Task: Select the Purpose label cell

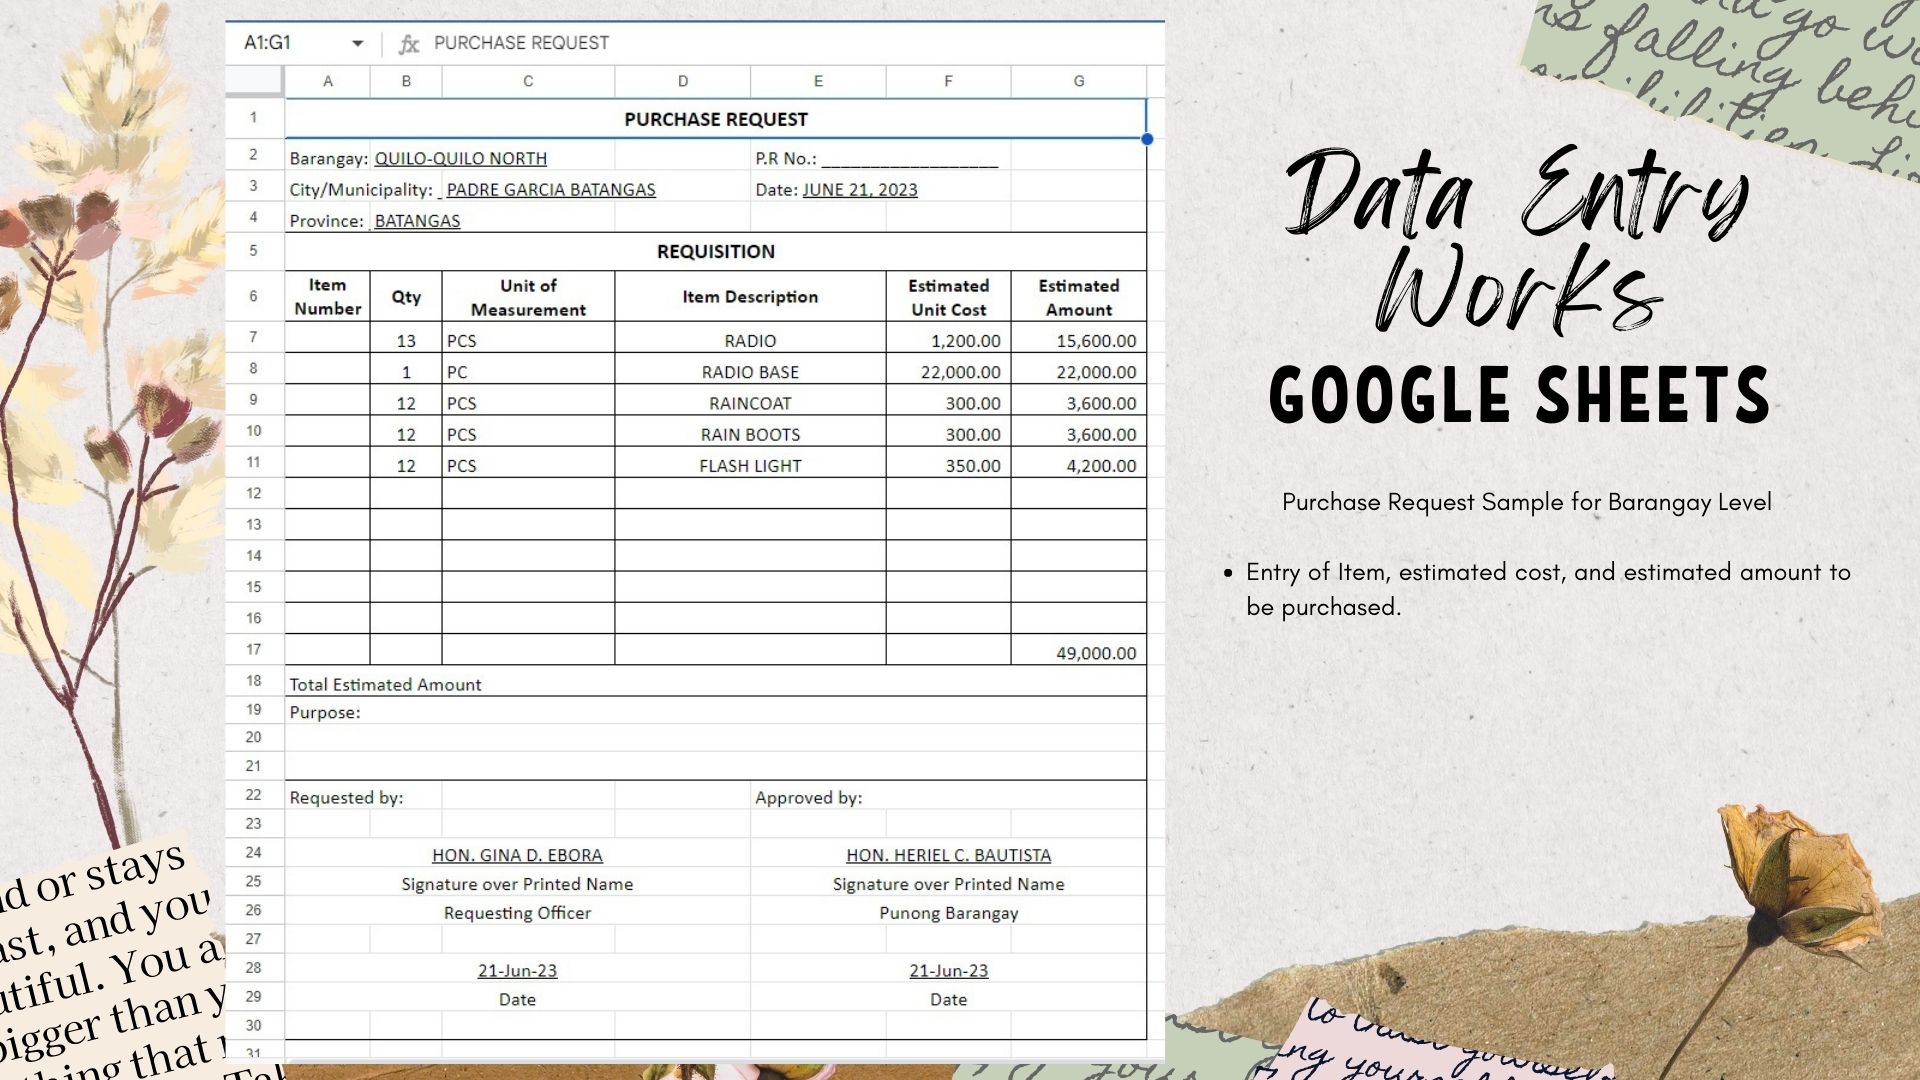Action: 325,712
